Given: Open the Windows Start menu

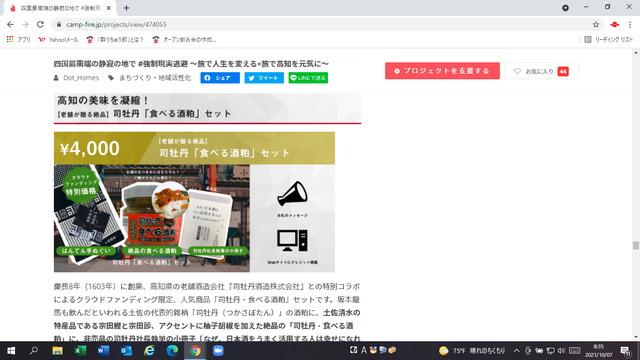Looking at the screenshot, I should [x=11, y=351].
